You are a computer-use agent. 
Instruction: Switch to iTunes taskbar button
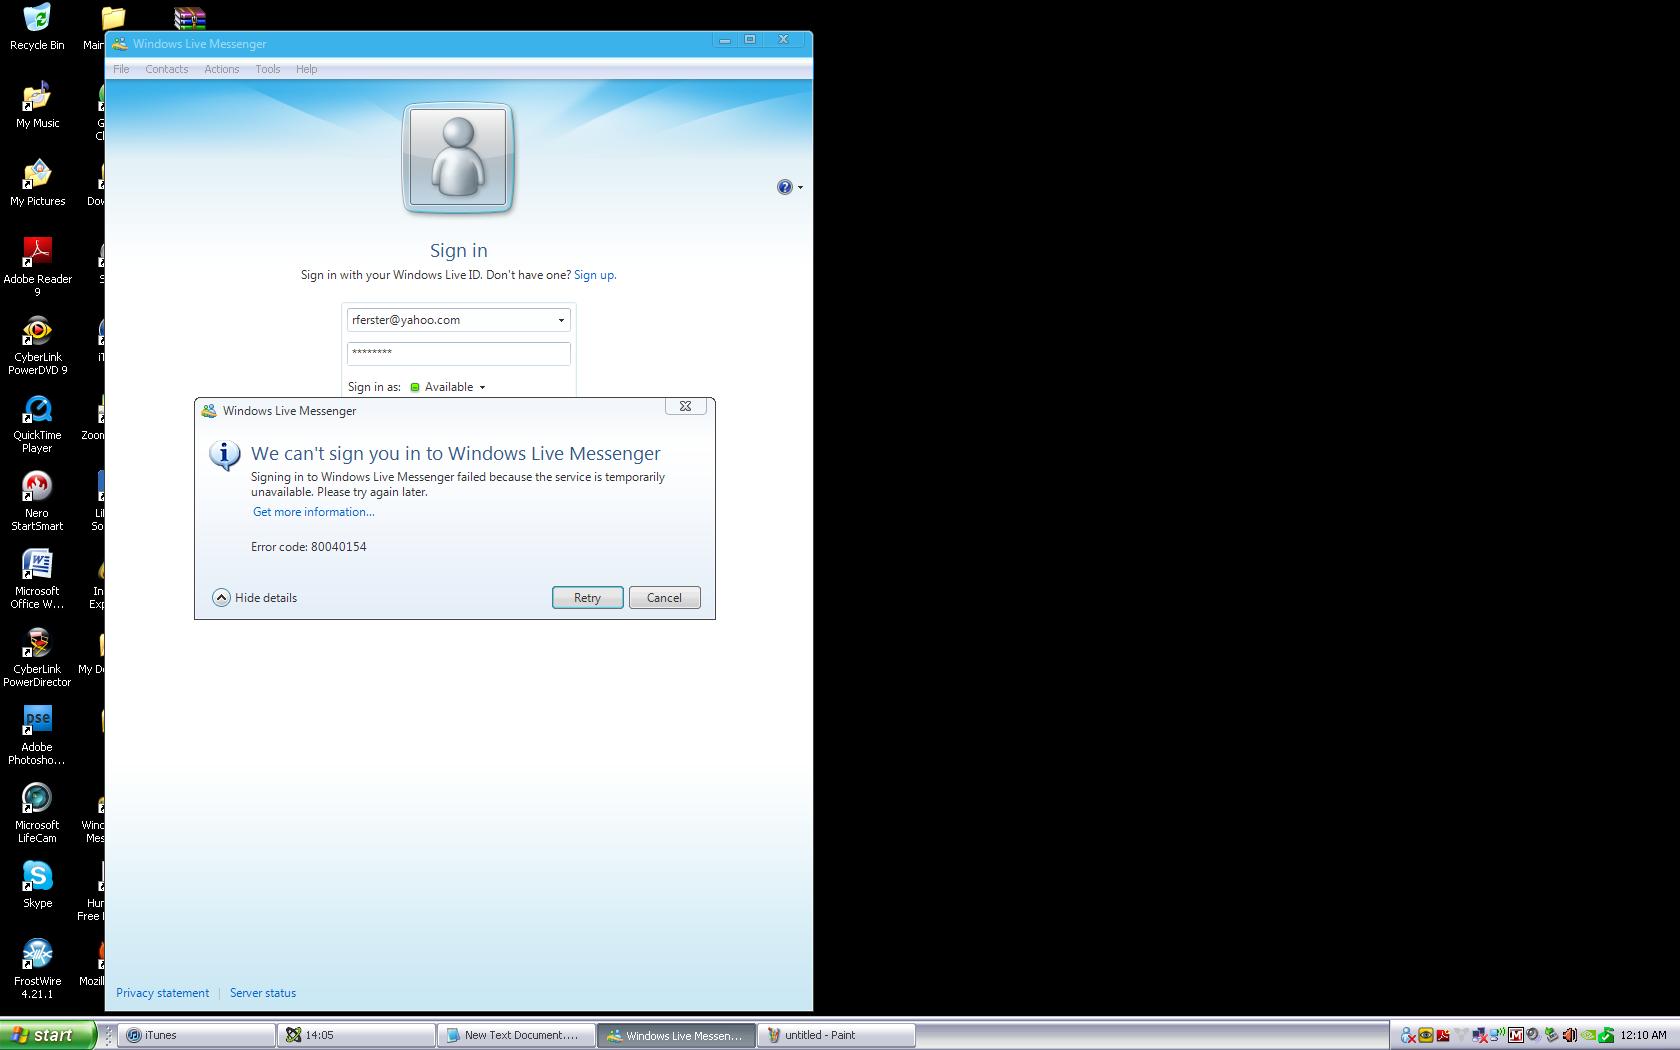click(x=197, y=1035)
